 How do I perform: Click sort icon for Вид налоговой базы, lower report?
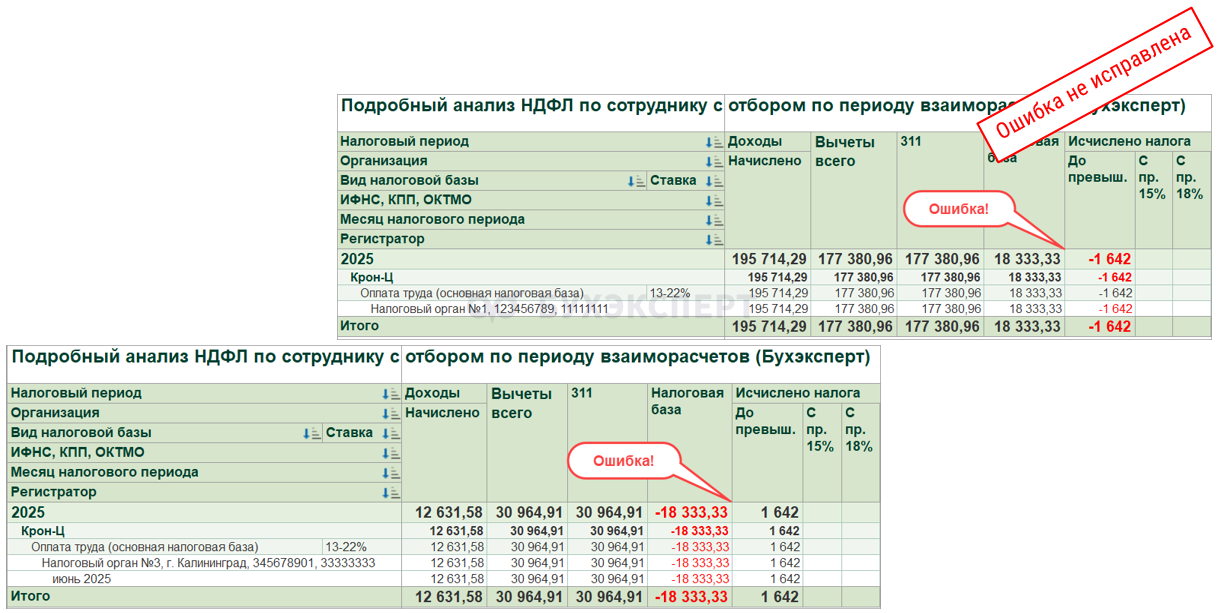coord(312,433)
